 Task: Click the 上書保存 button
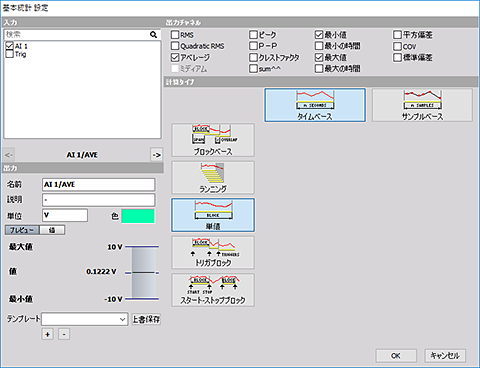pyautogui.click(x=146, y=319)
